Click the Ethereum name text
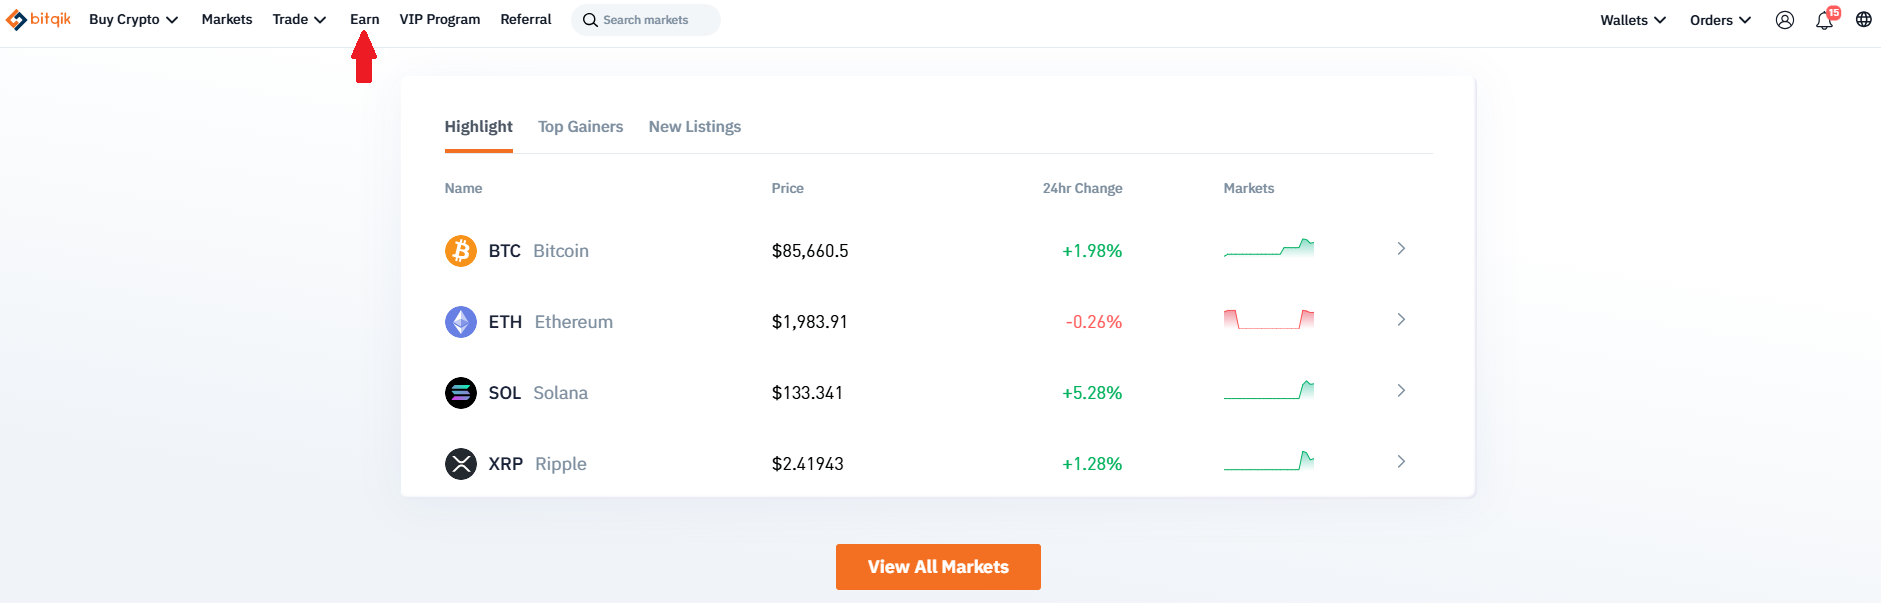 [574, 322]
